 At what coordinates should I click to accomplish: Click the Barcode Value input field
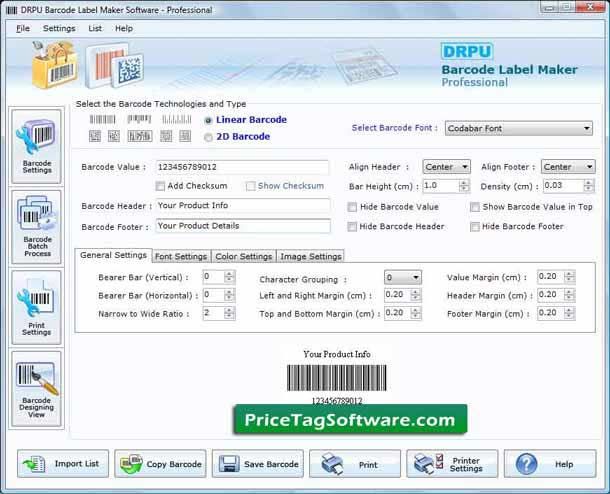(x=242, y=167)
